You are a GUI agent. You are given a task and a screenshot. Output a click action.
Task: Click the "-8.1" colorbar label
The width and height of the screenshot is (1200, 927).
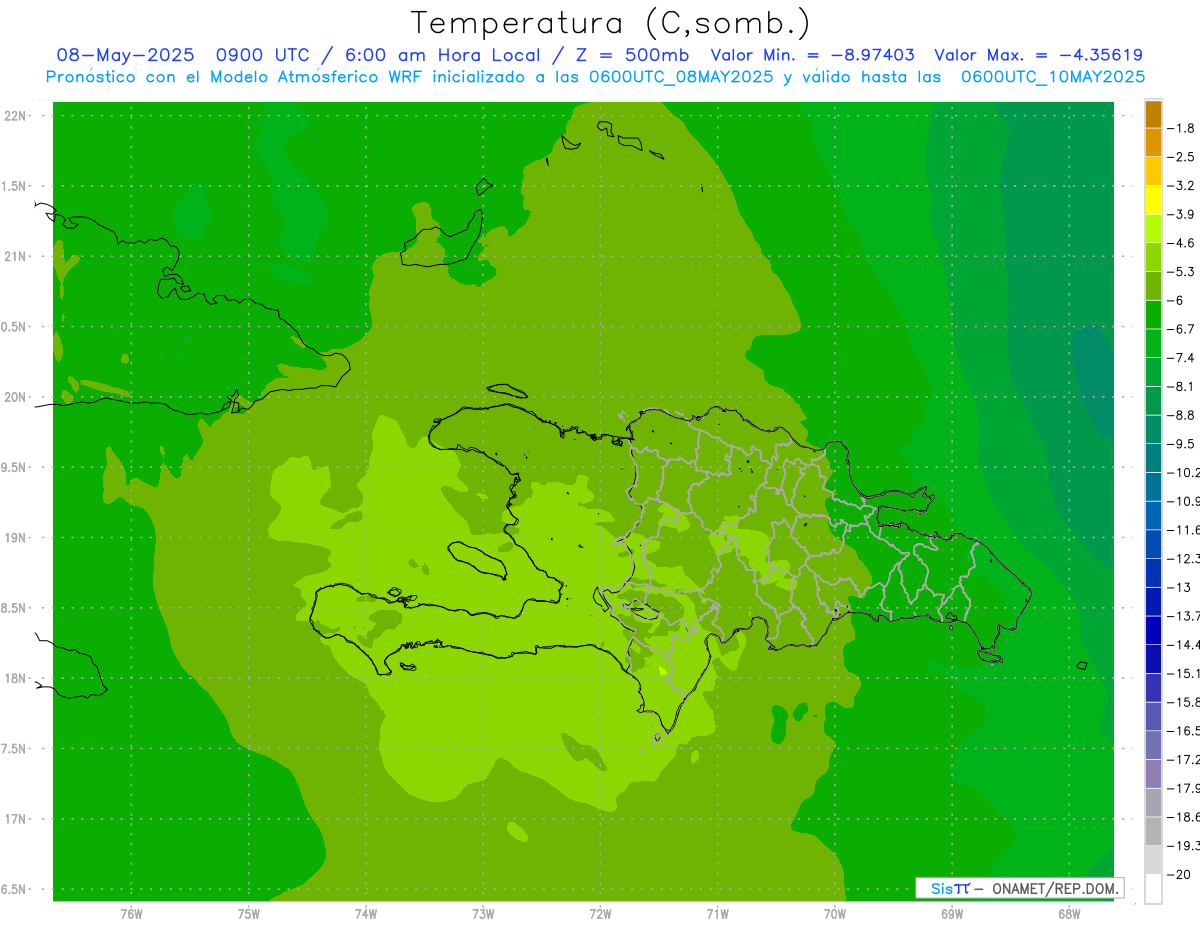click(1182, 386)
